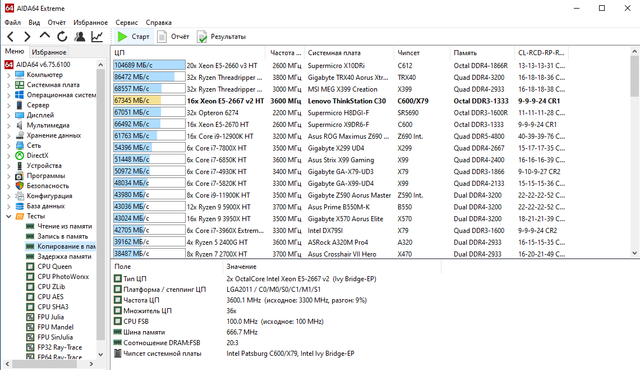The width and height of the screenshot is (640, 370).
Task: Expand the Хранение данных tree node
Action: 9,136
